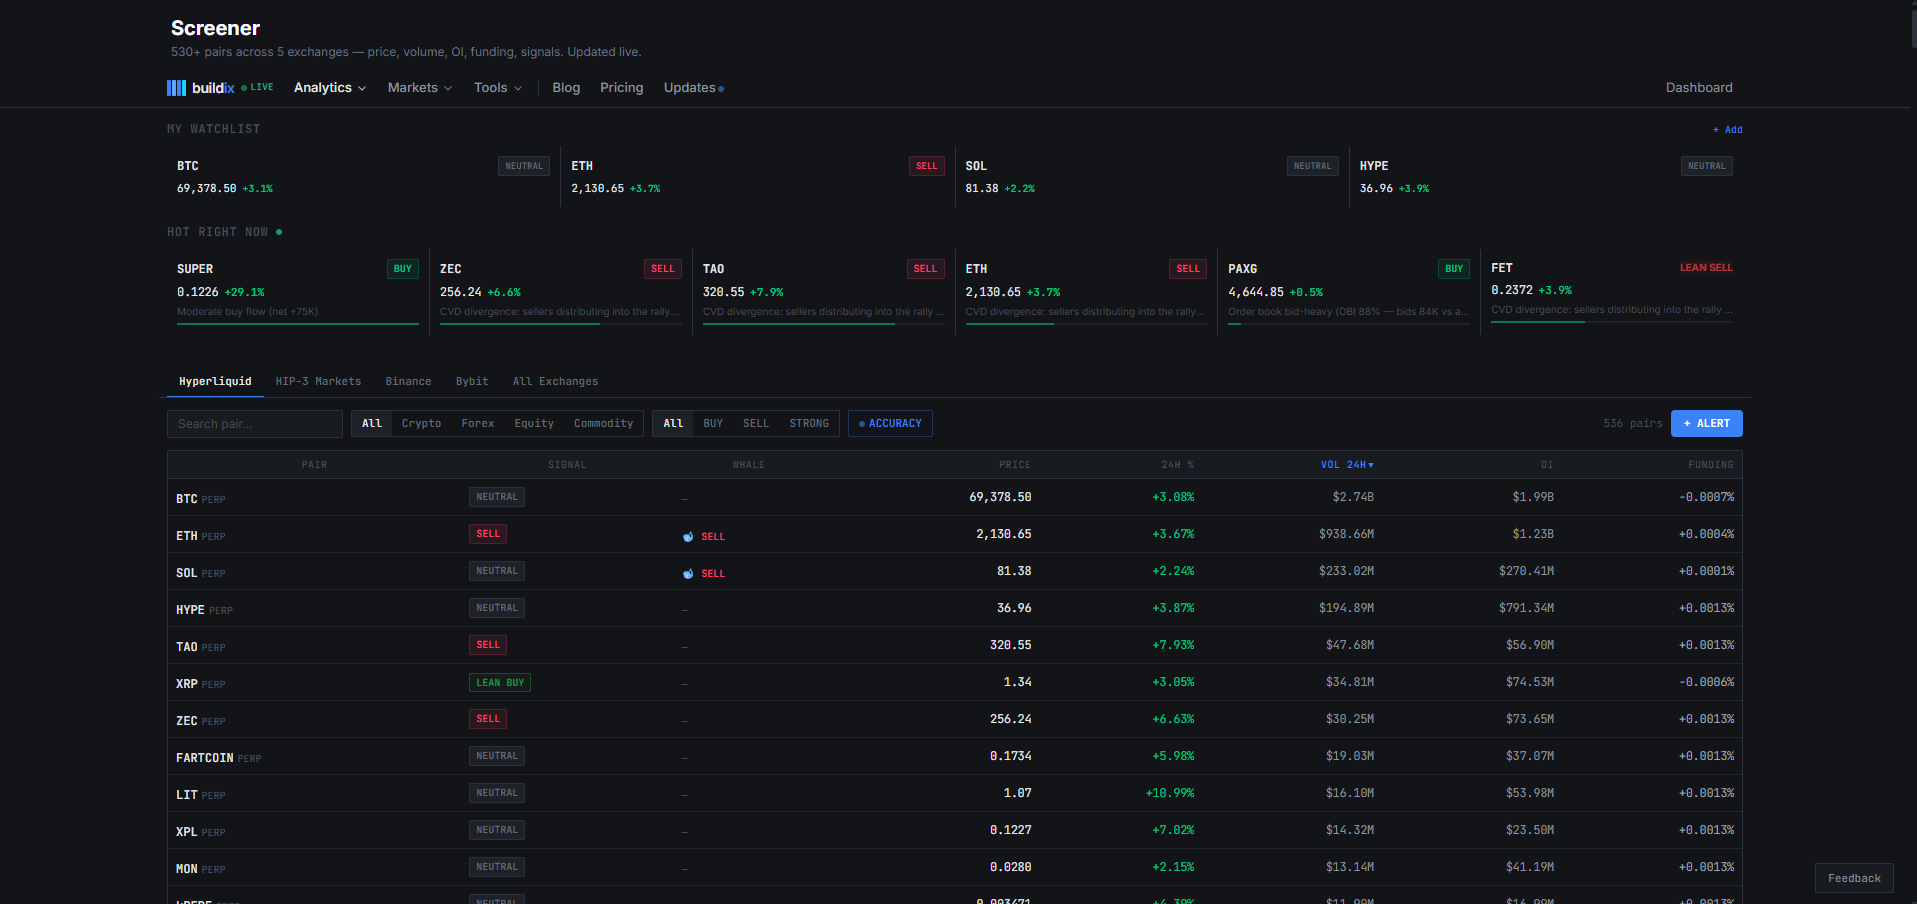This screenshot has width=1917, height=904.
Task: Open the FET hot card
Action: pos(1612,292)
